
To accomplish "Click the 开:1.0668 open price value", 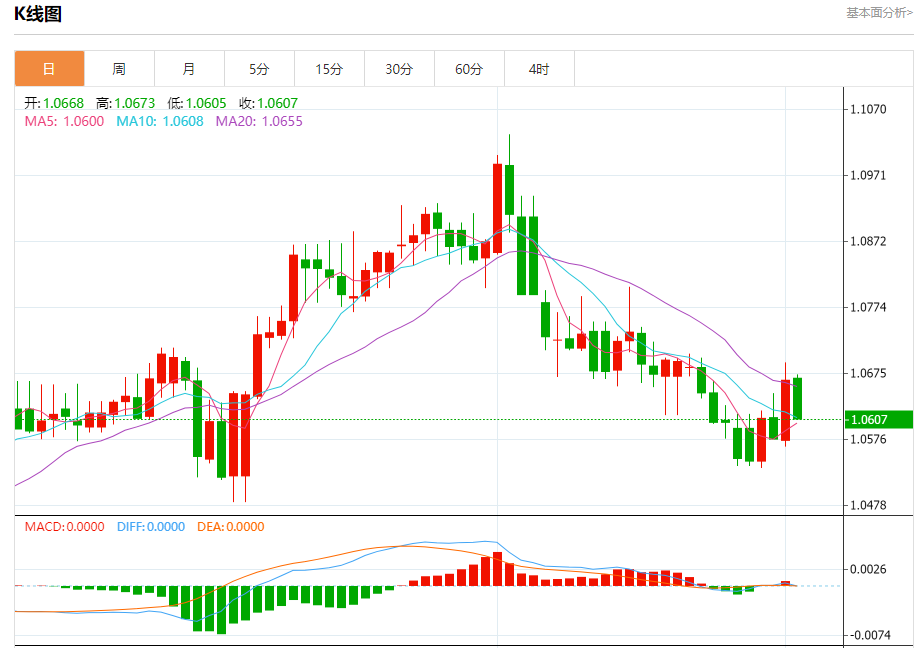I will click(x=54, y=103).
